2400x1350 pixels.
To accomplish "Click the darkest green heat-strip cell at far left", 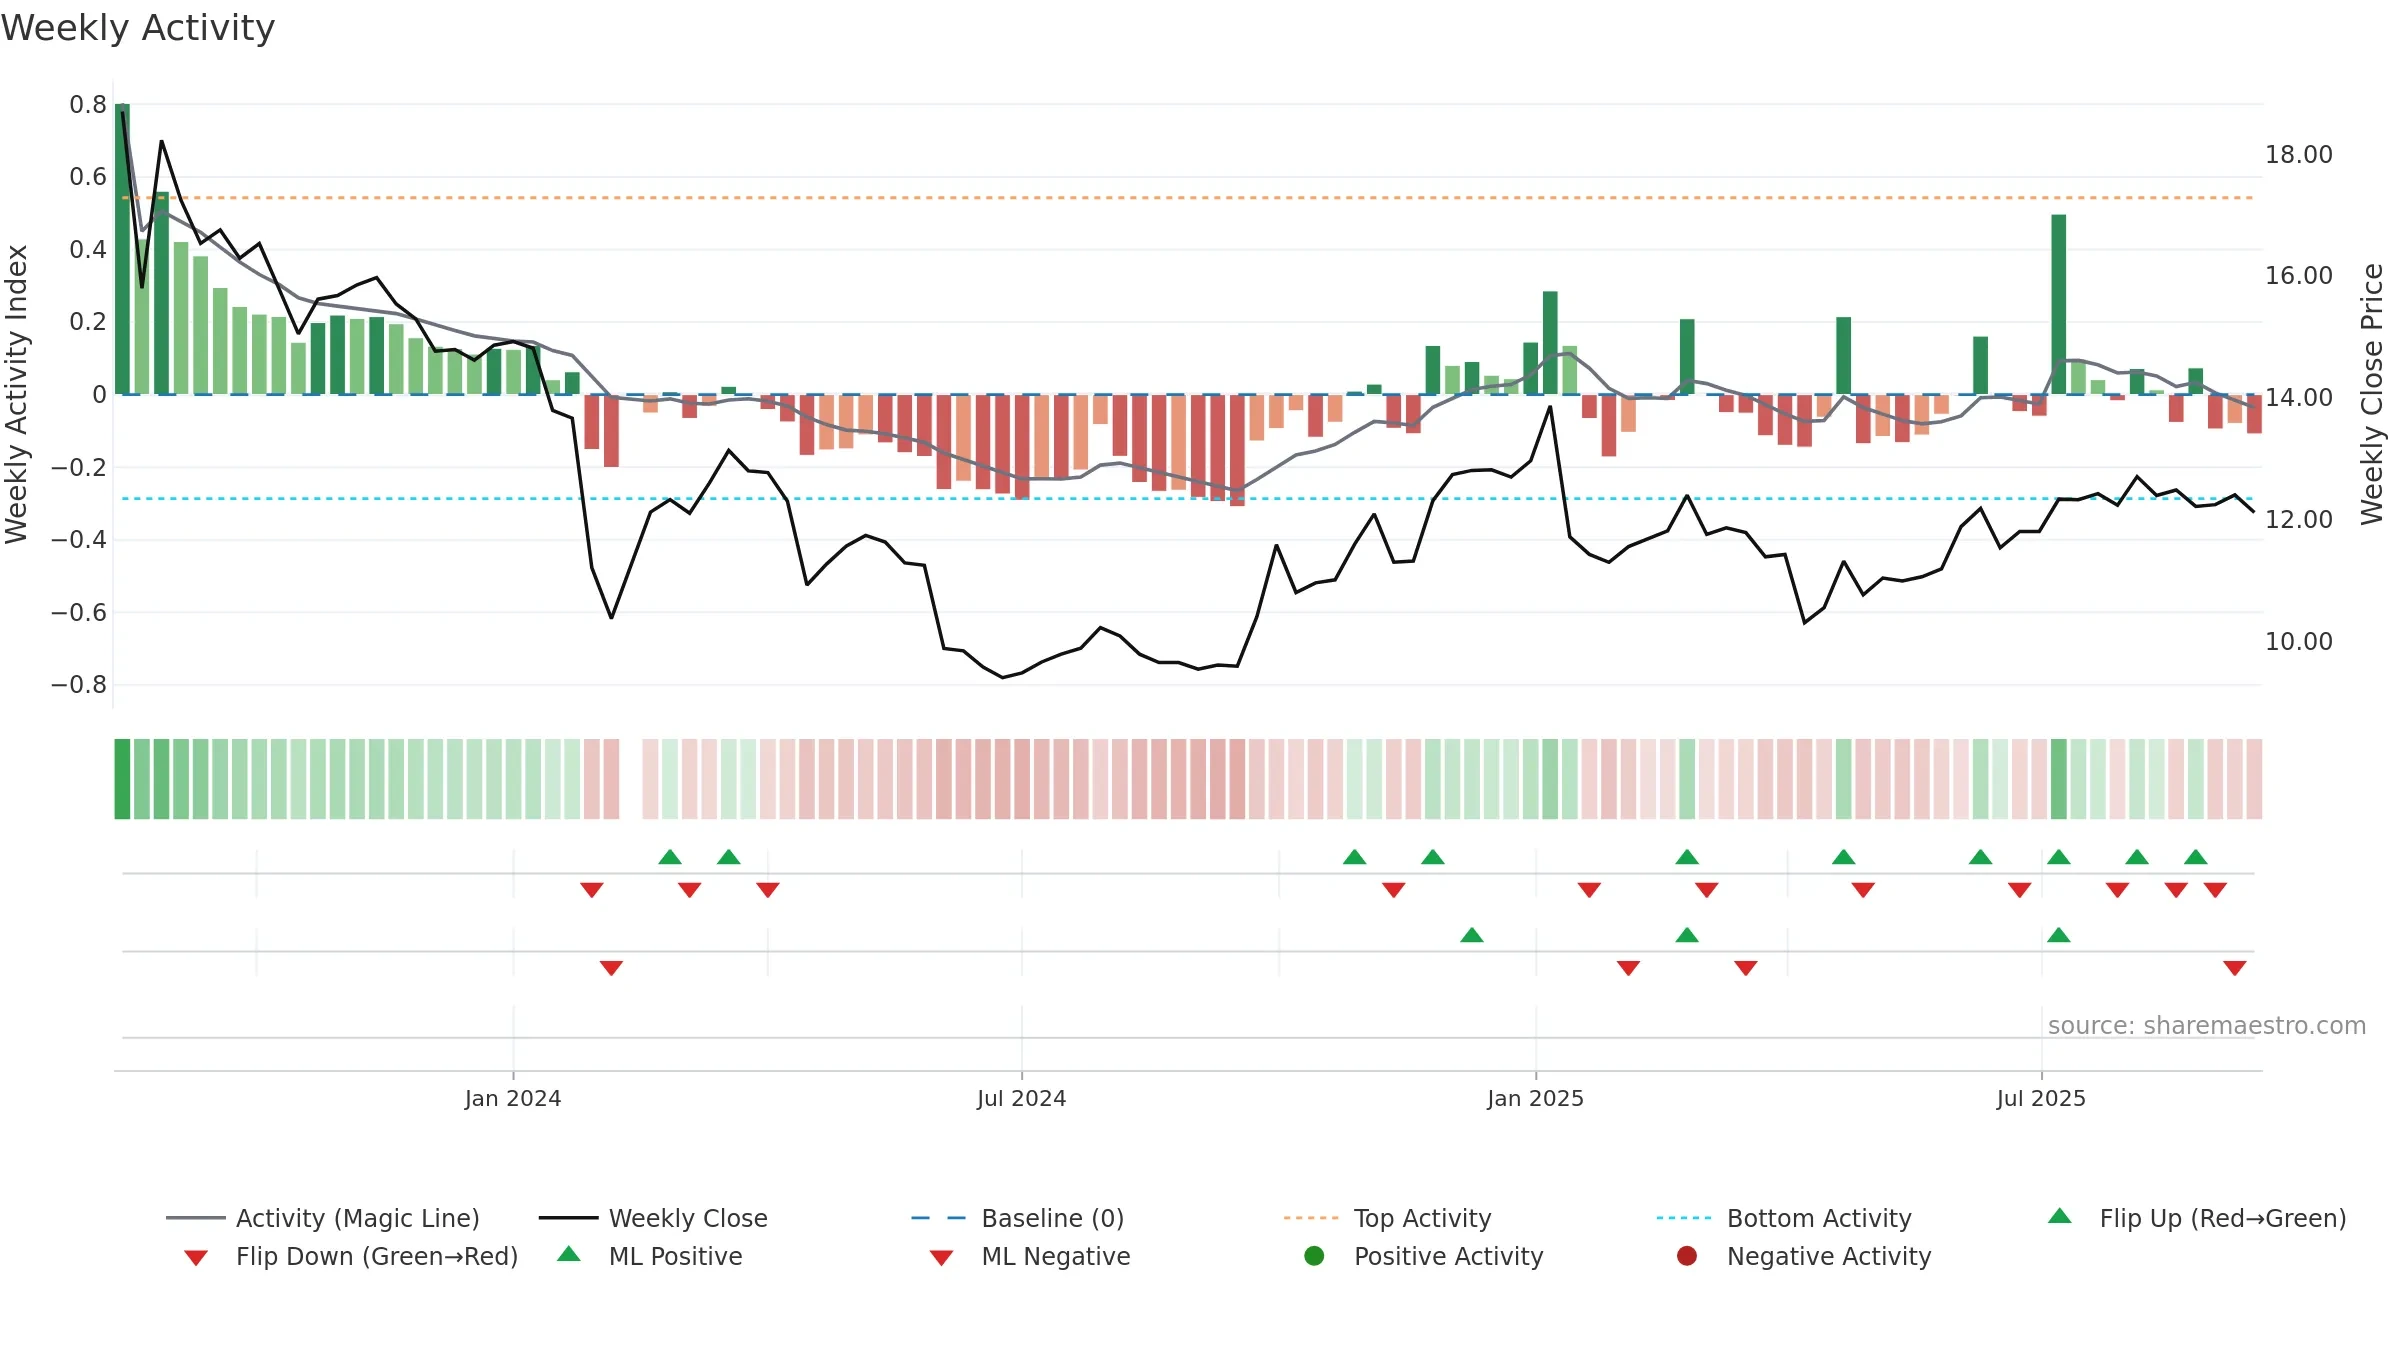I will [122, 779].
